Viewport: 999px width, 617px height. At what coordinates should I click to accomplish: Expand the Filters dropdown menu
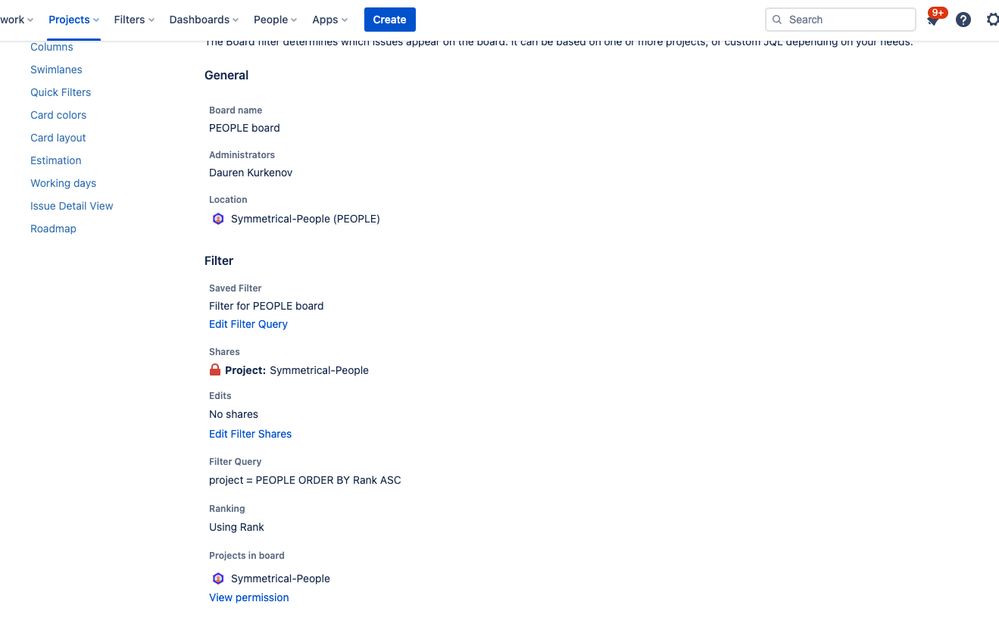[134, 20]
